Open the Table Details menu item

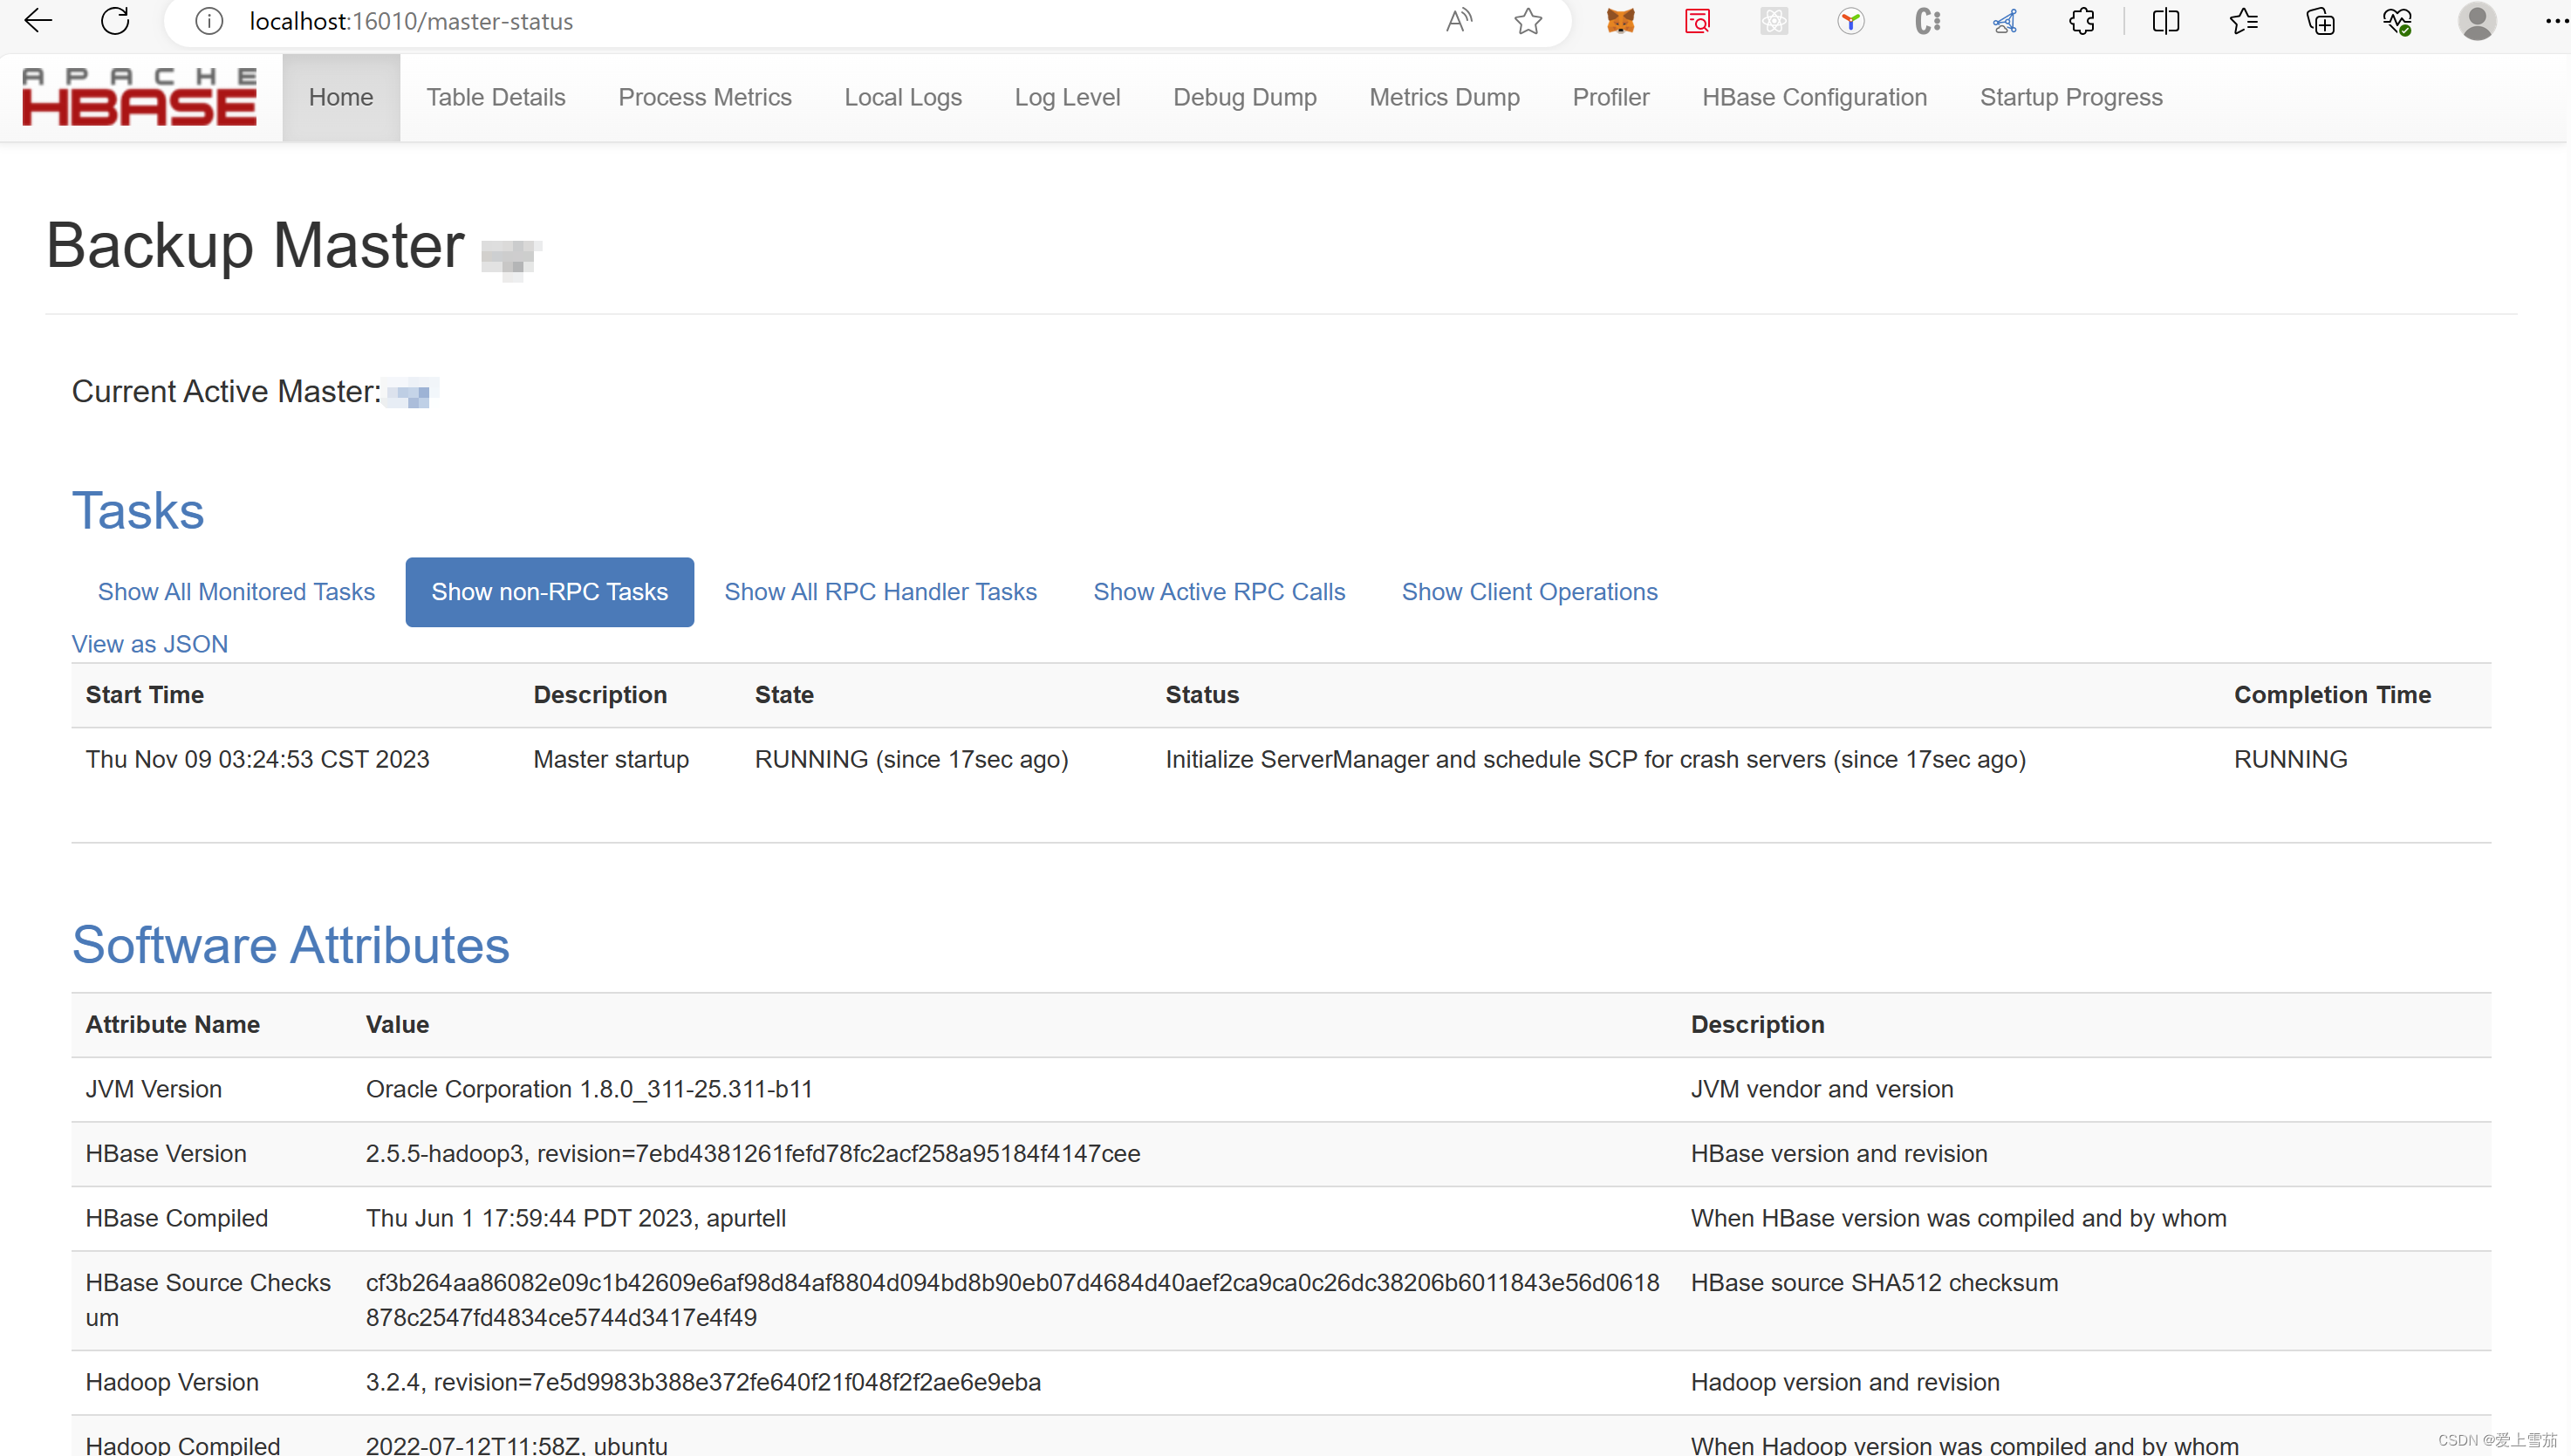point(495,97)
